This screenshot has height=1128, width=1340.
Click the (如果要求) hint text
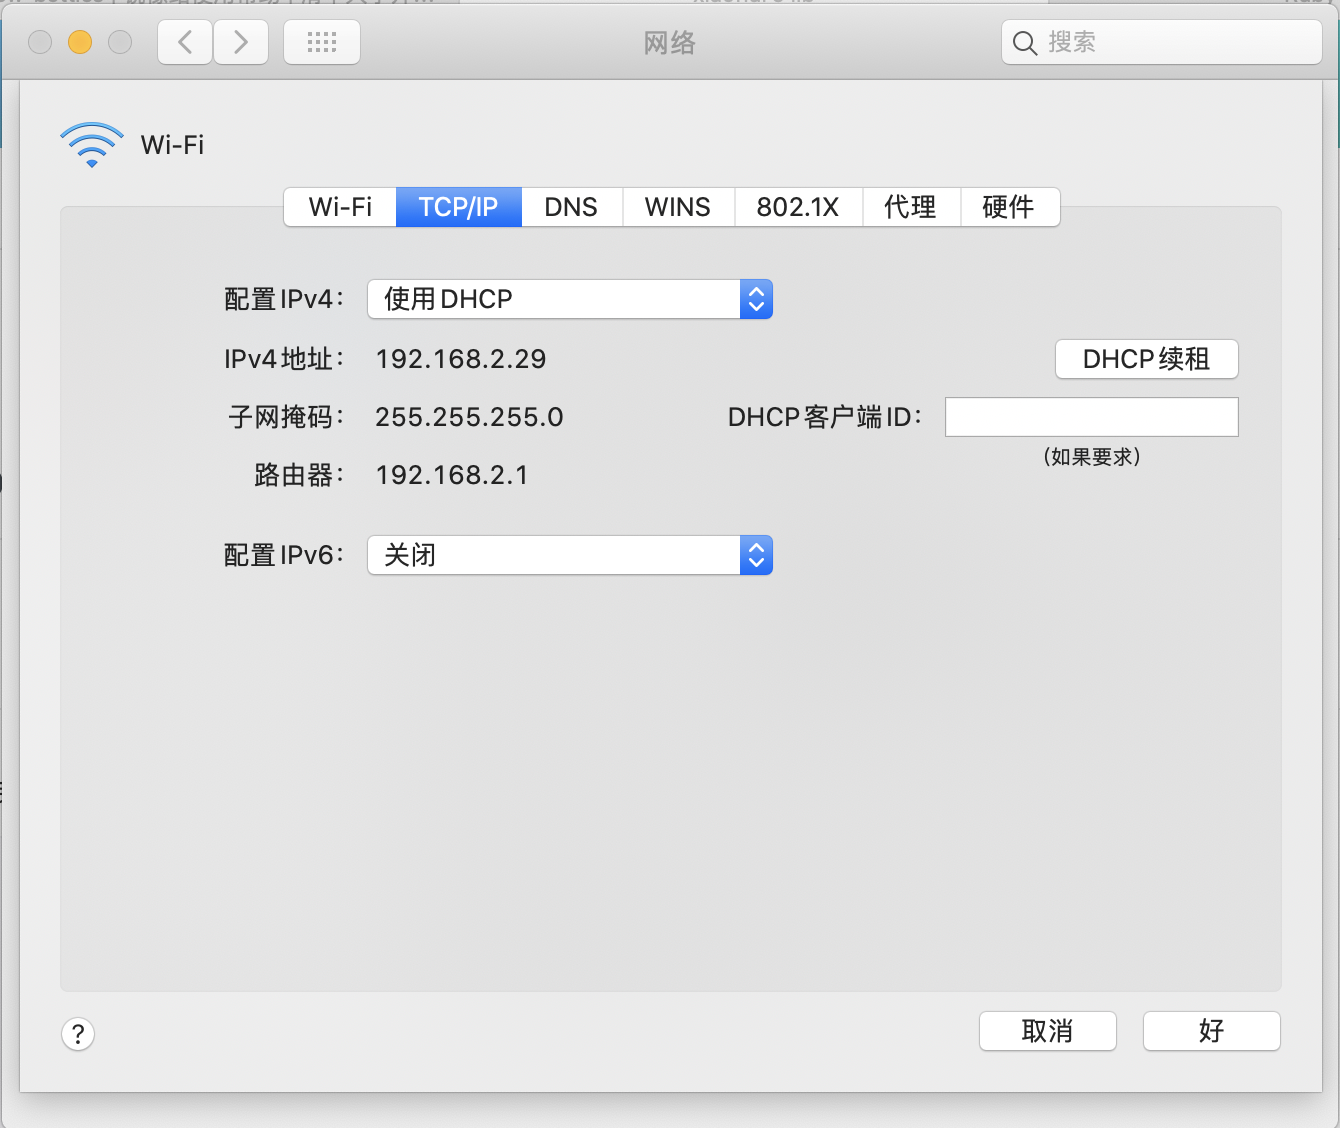[1092, 457]
